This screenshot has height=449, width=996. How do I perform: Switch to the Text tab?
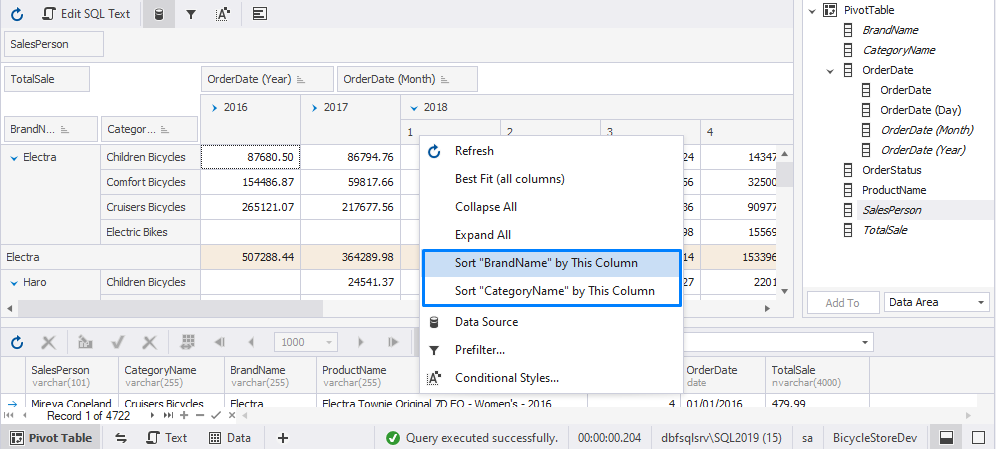coord(167,438)
